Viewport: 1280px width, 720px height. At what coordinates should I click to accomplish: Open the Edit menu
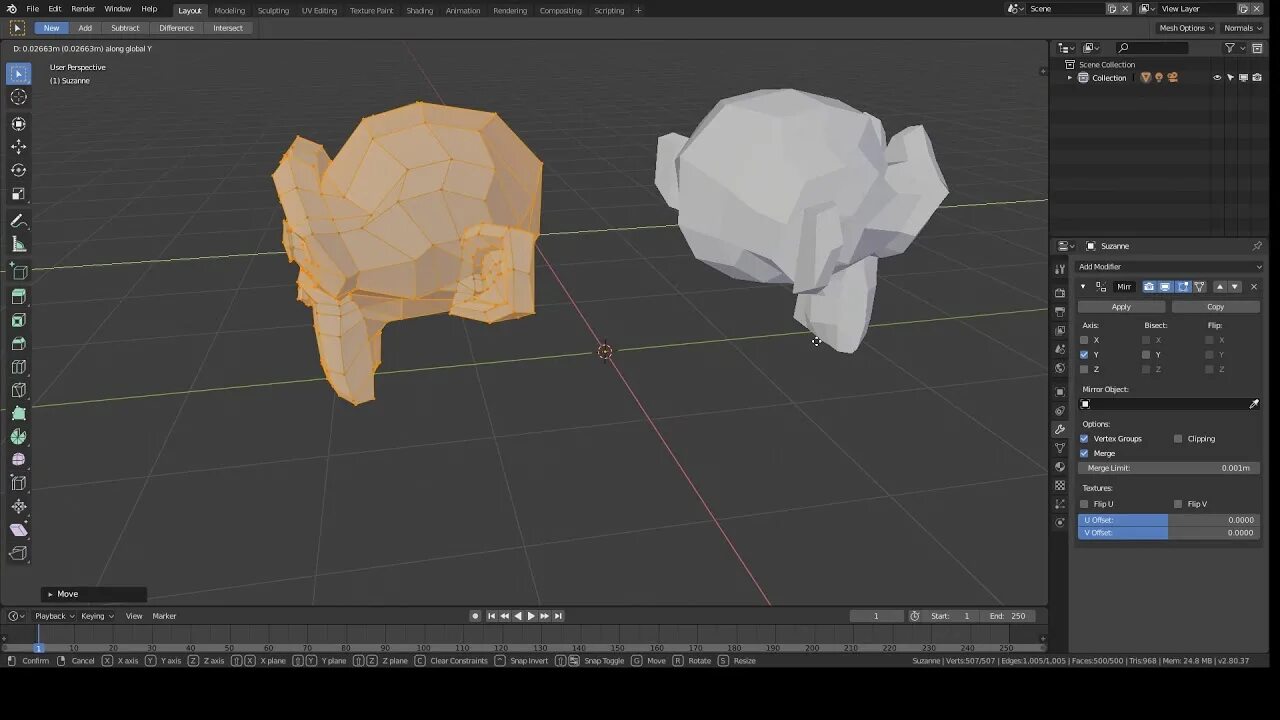pyautogui.click(x=55, y=9)
